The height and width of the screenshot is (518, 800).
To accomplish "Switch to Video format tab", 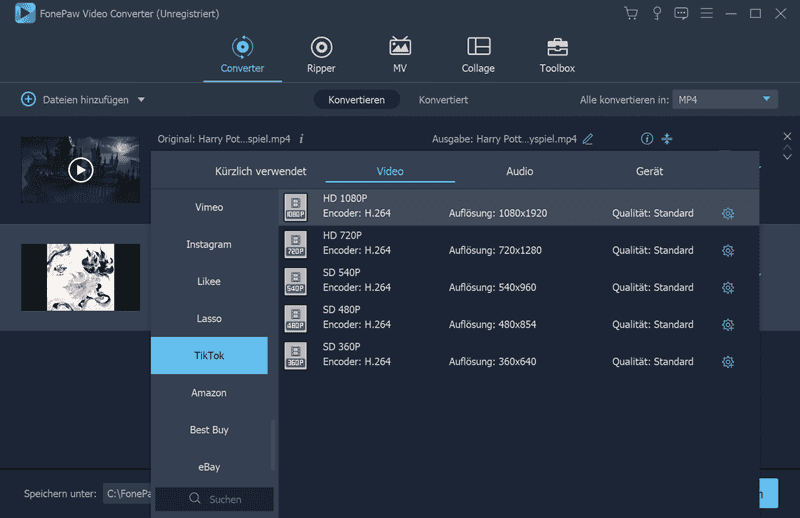I will point(390,171).
